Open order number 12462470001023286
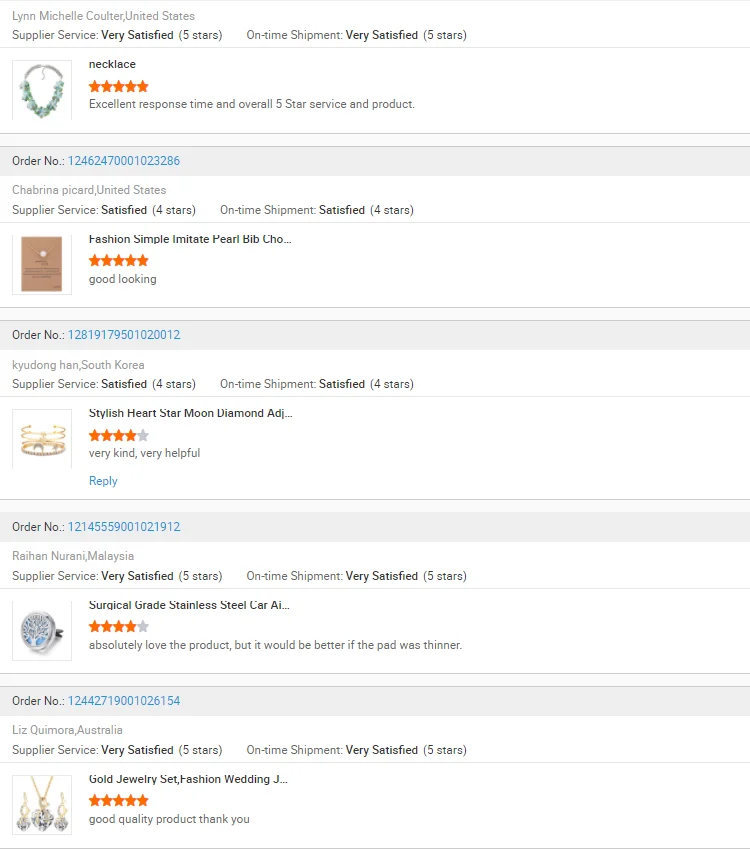 [x=123, y=161]
